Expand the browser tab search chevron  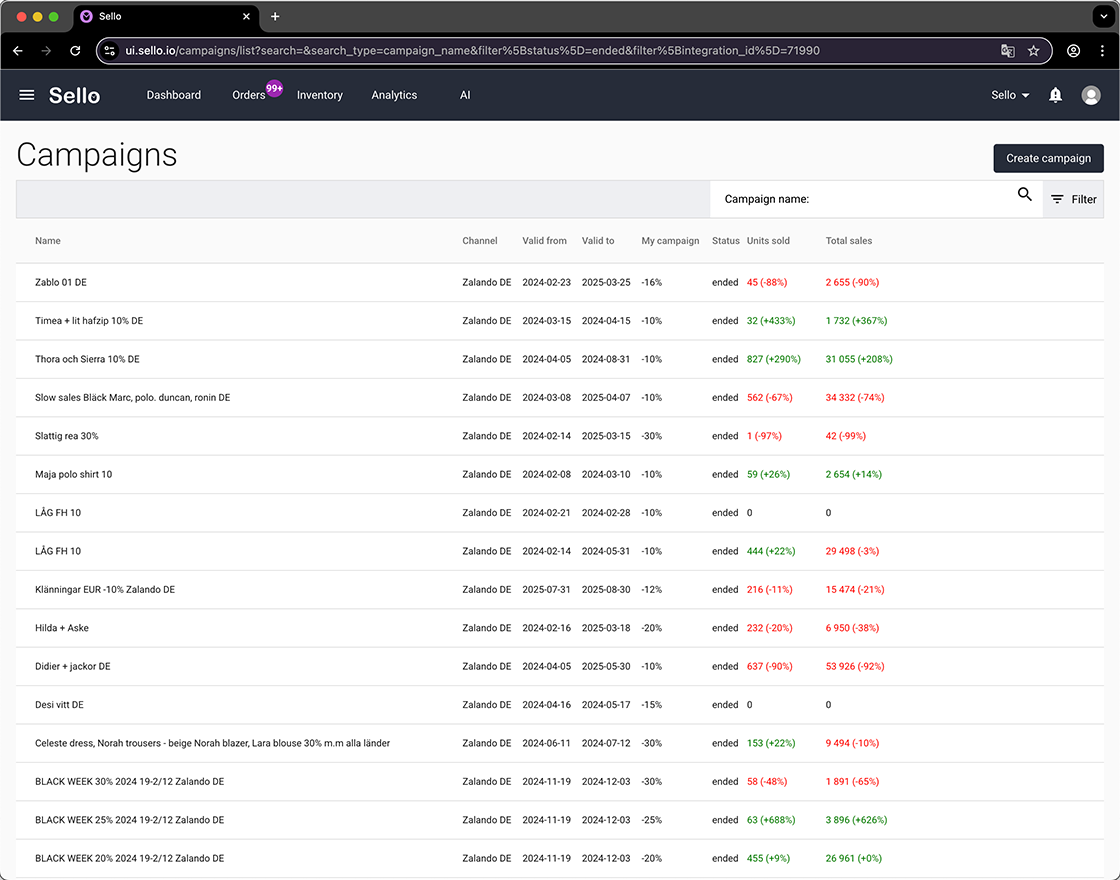pos(1104,16)
